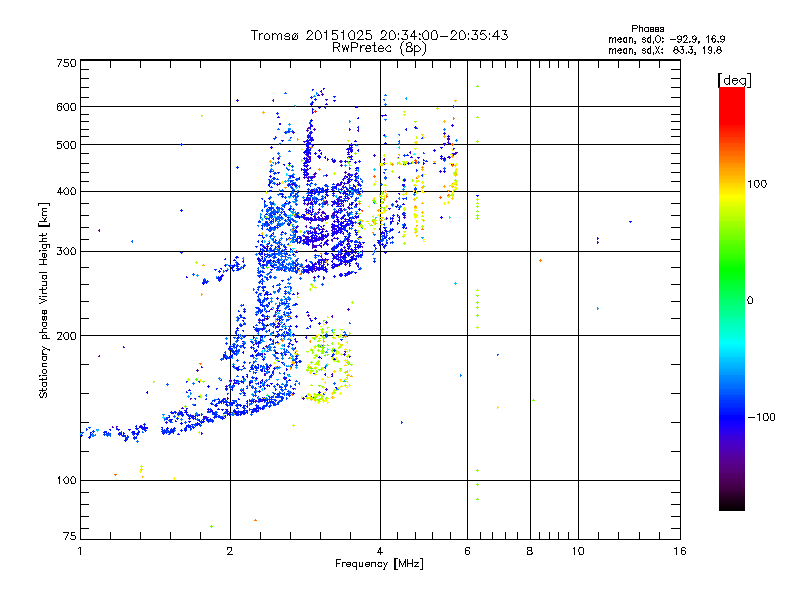
Task: Click the phase colorbar gradient
Action: [732, 298]
